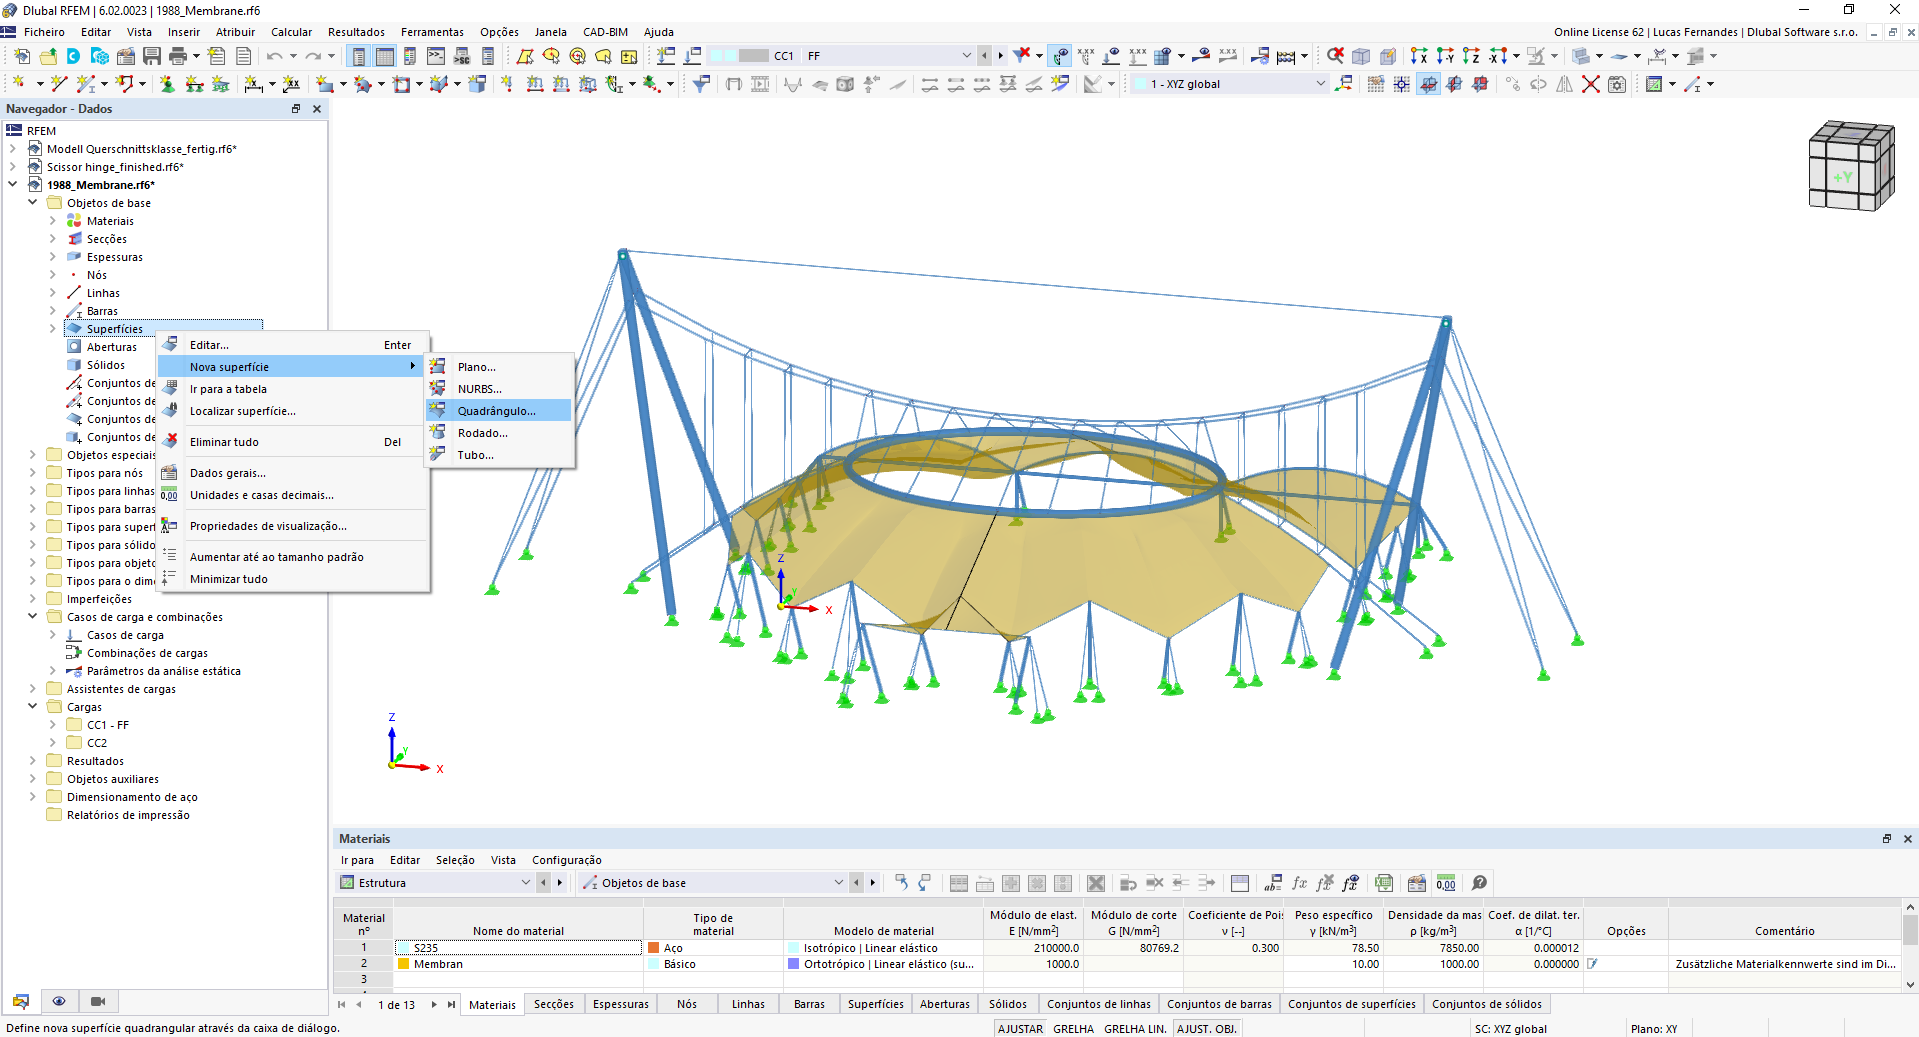Click Ir para in the Materiais panel menu

(x=357, y=860)
